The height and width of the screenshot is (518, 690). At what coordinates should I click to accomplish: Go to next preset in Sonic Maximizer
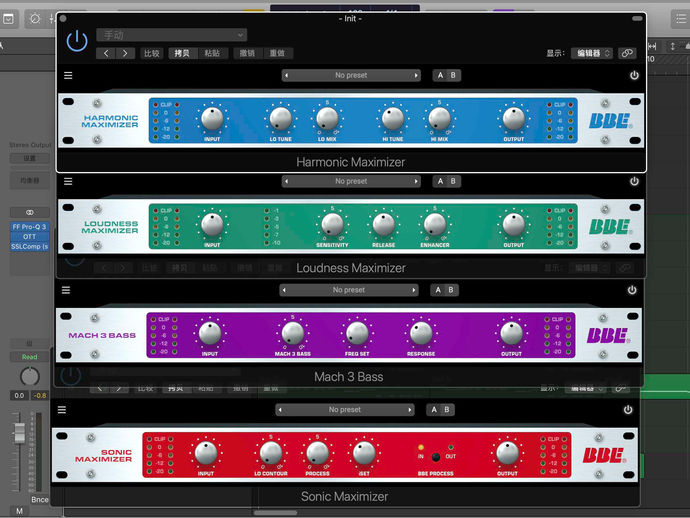[410, 410]
